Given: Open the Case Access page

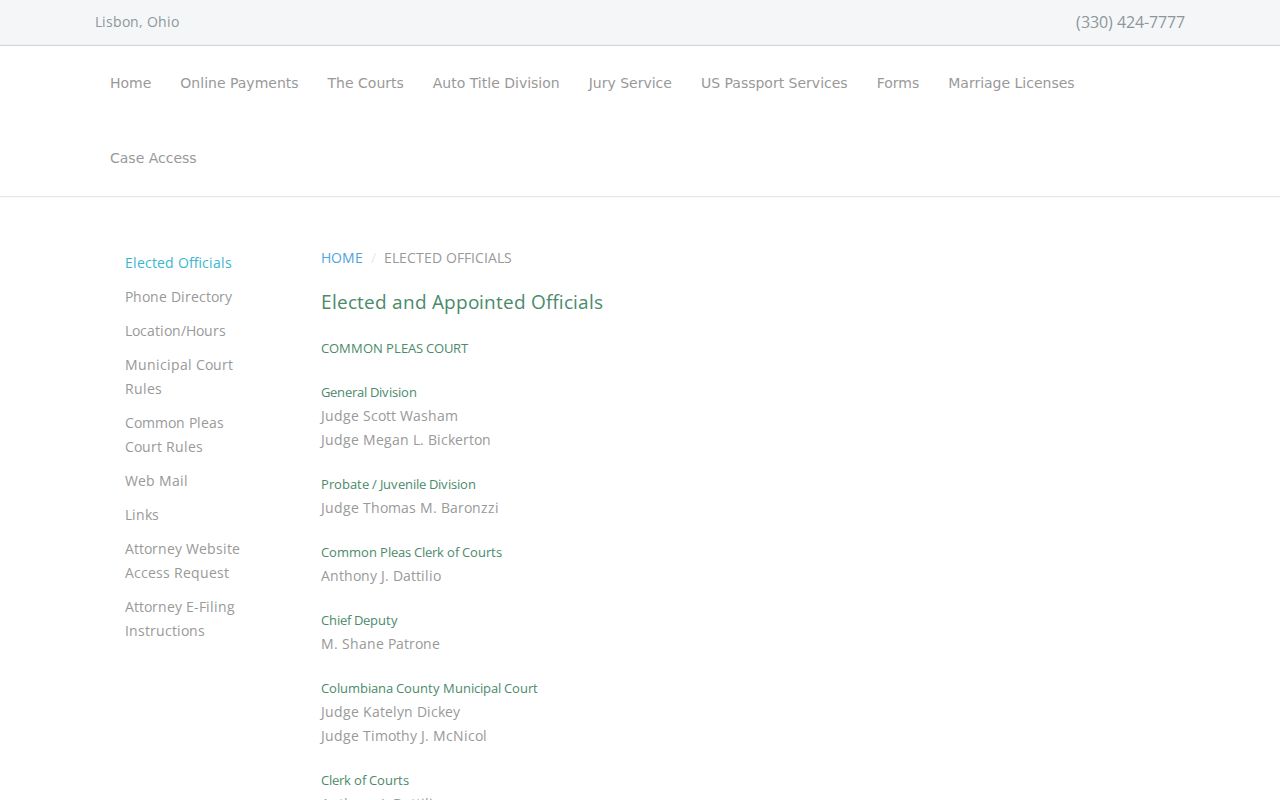Looking at the screenshot, I should point(153,158).
